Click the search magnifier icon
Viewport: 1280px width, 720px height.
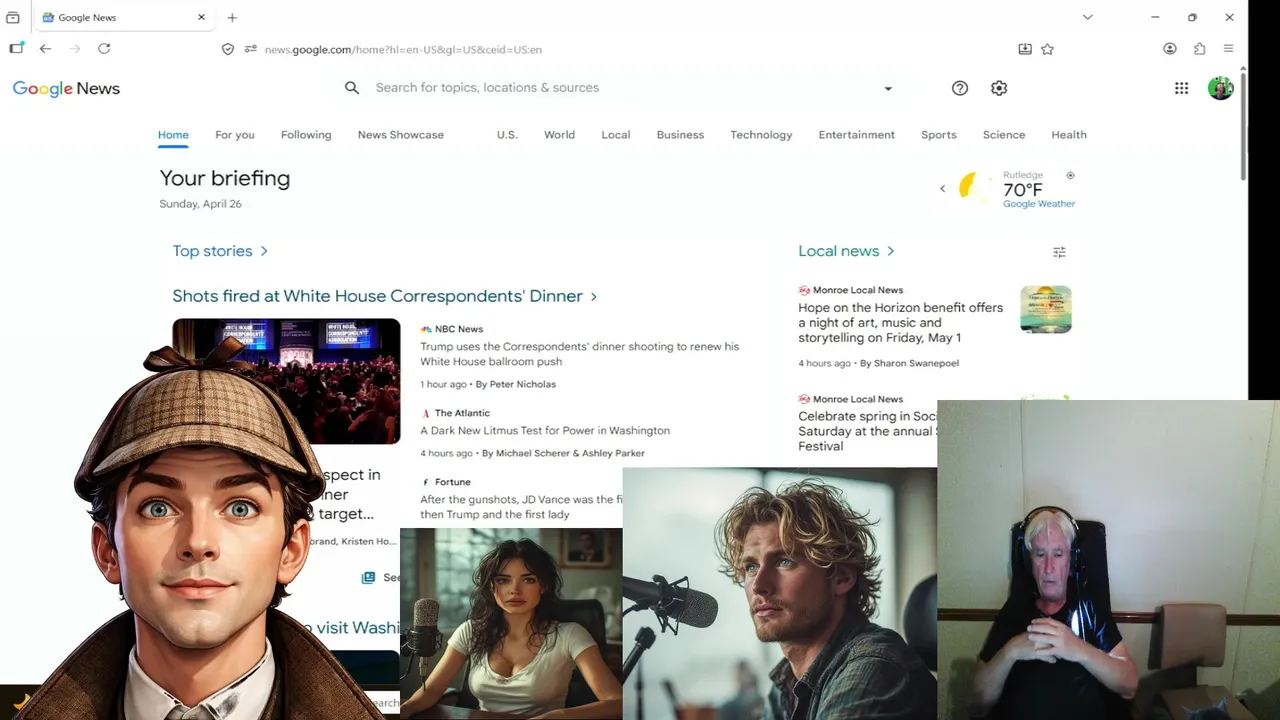point(352,88)
